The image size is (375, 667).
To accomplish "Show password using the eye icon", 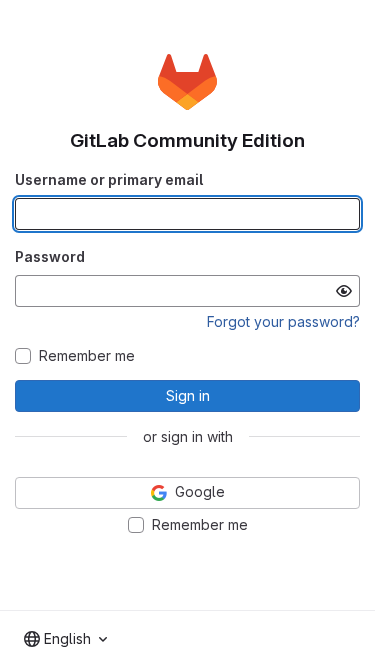I will [344, 291].
